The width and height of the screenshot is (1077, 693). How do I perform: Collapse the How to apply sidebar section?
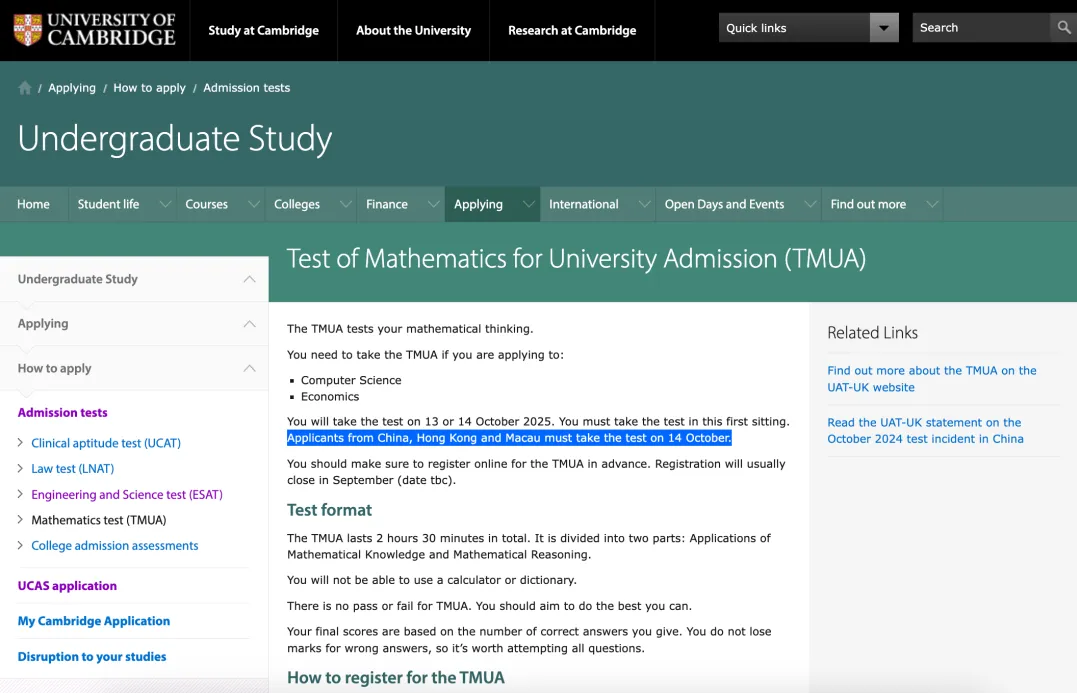pos(249,368)
